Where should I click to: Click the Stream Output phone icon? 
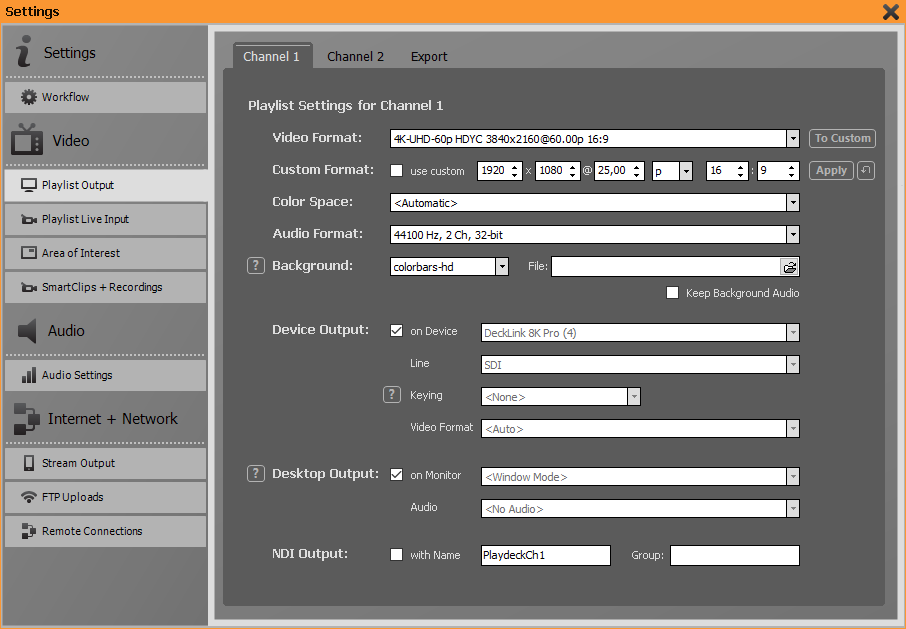(x=28, y=463)
